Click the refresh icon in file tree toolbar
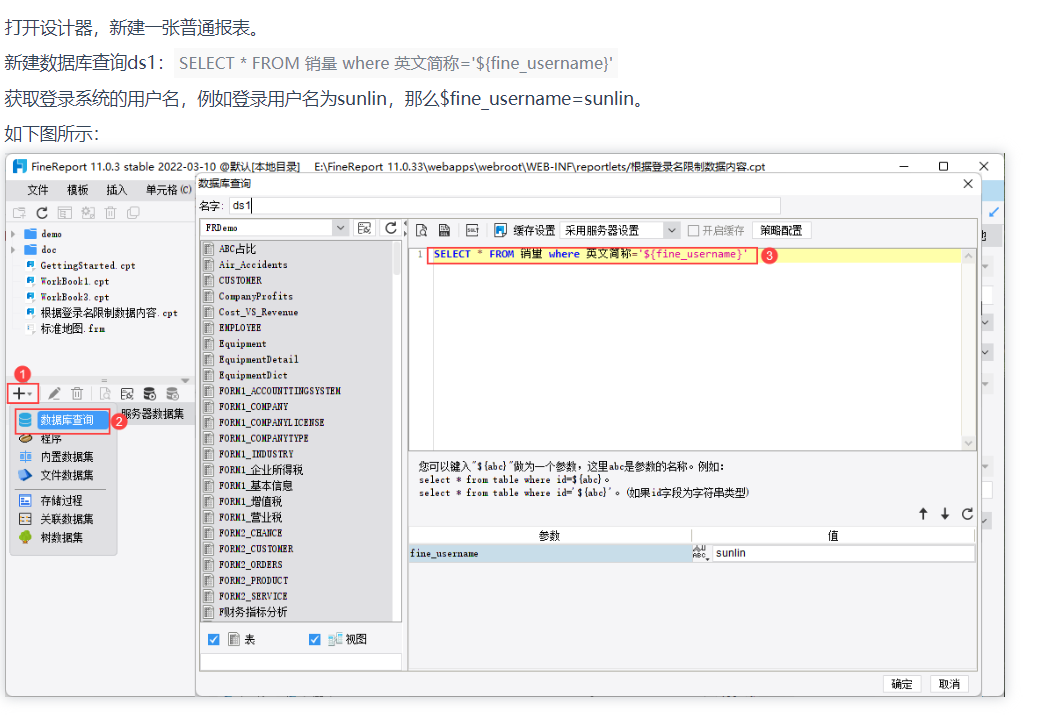This screenshot has width=1052, height=720. [x=42, y=213]
